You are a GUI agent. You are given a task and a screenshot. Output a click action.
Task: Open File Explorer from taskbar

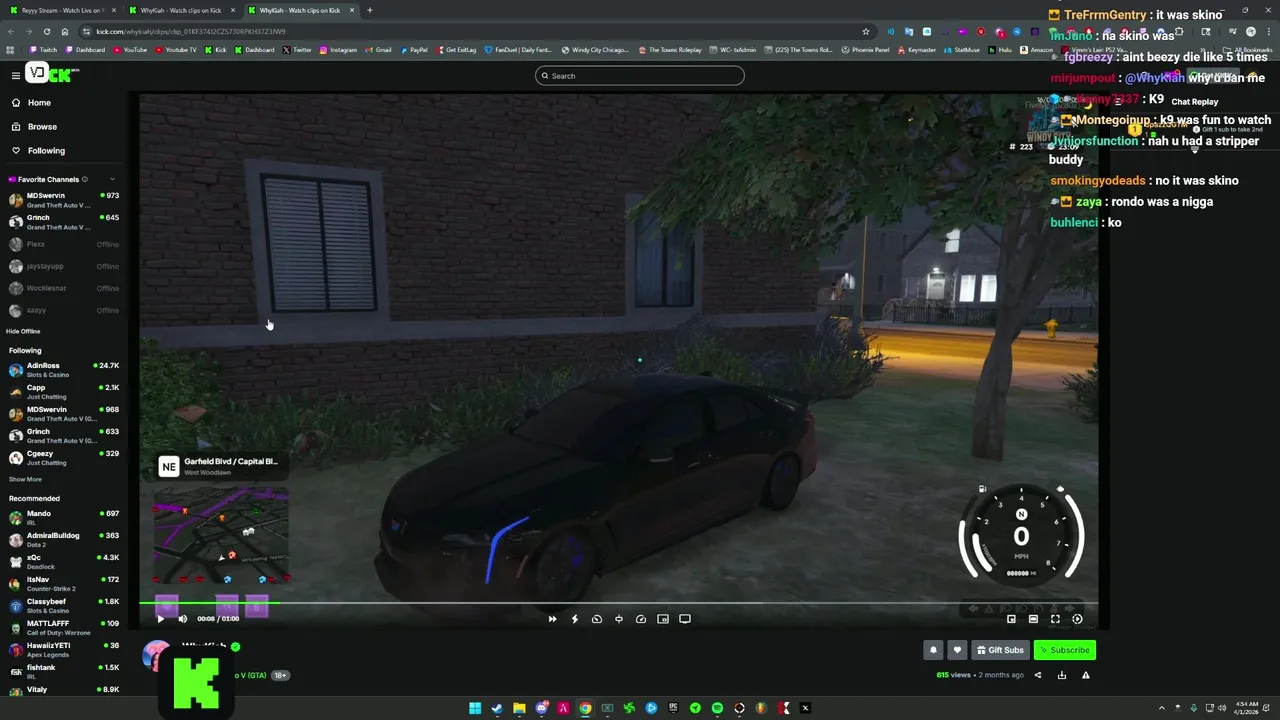coord(519,708)
